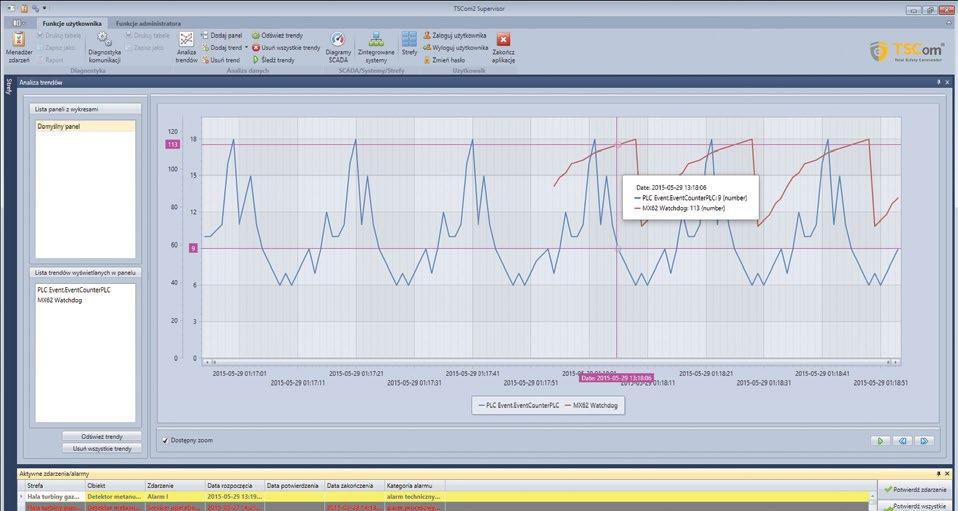Image resolution: width=958 pixels, height=511 pixels.
Task: Sort by the Obiekt column header
Action: [114, 485]
